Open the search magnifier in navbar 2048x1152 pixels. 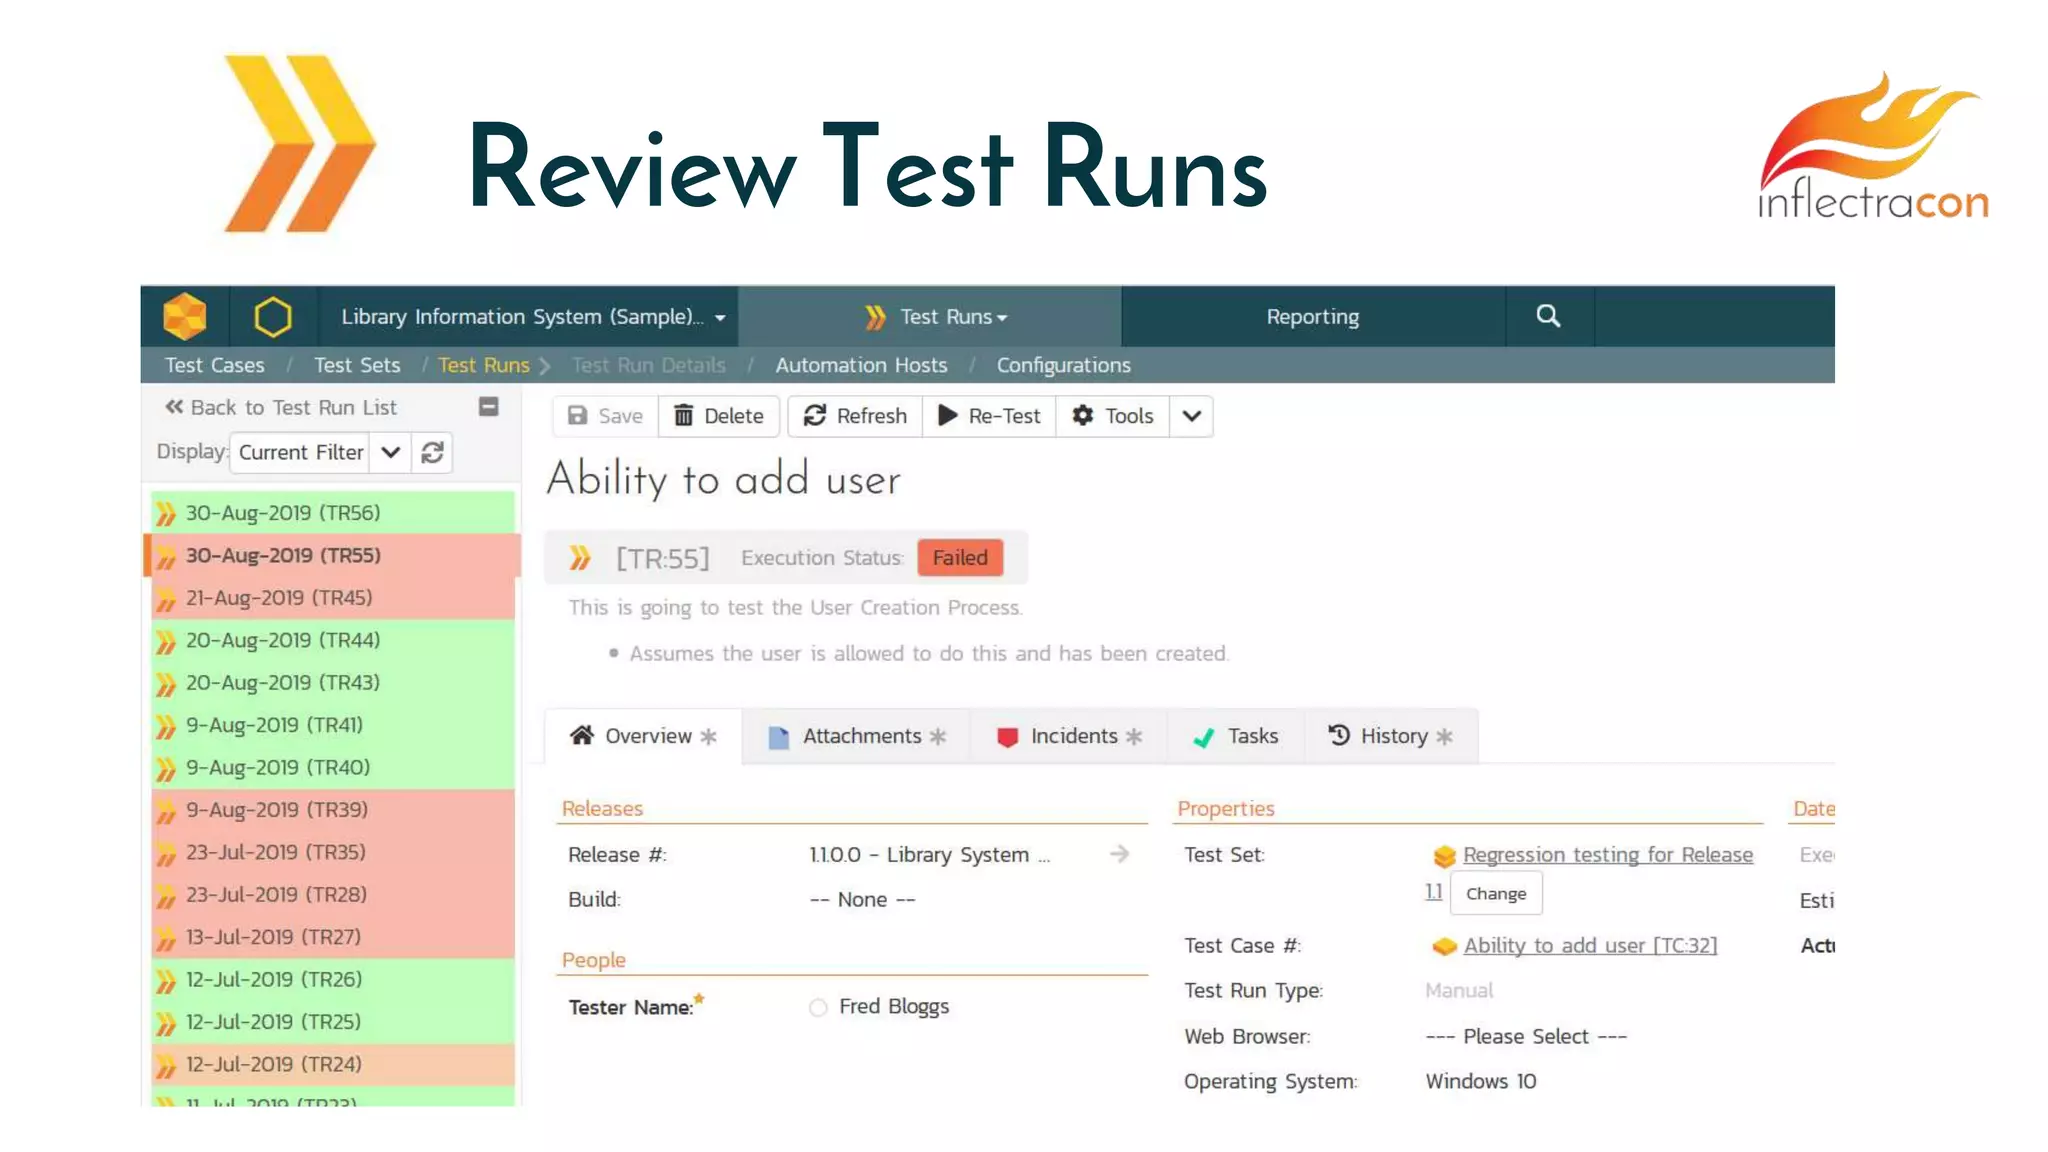1548,316
